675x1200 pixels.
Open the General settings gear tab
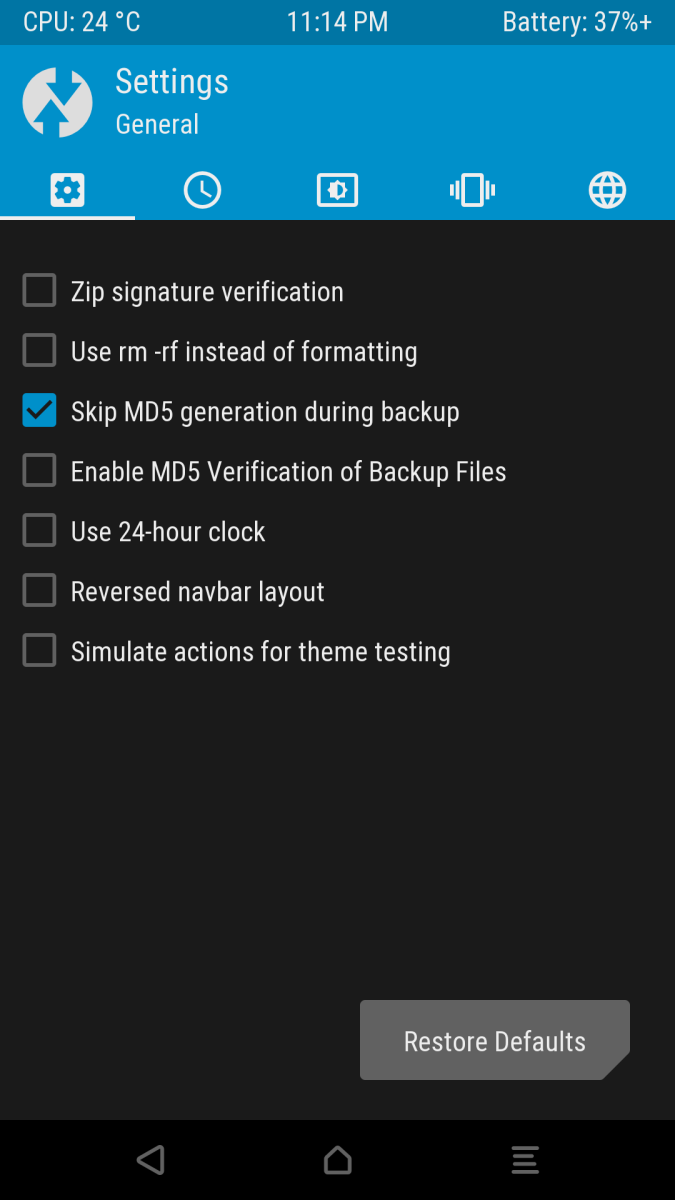point(67,189)
